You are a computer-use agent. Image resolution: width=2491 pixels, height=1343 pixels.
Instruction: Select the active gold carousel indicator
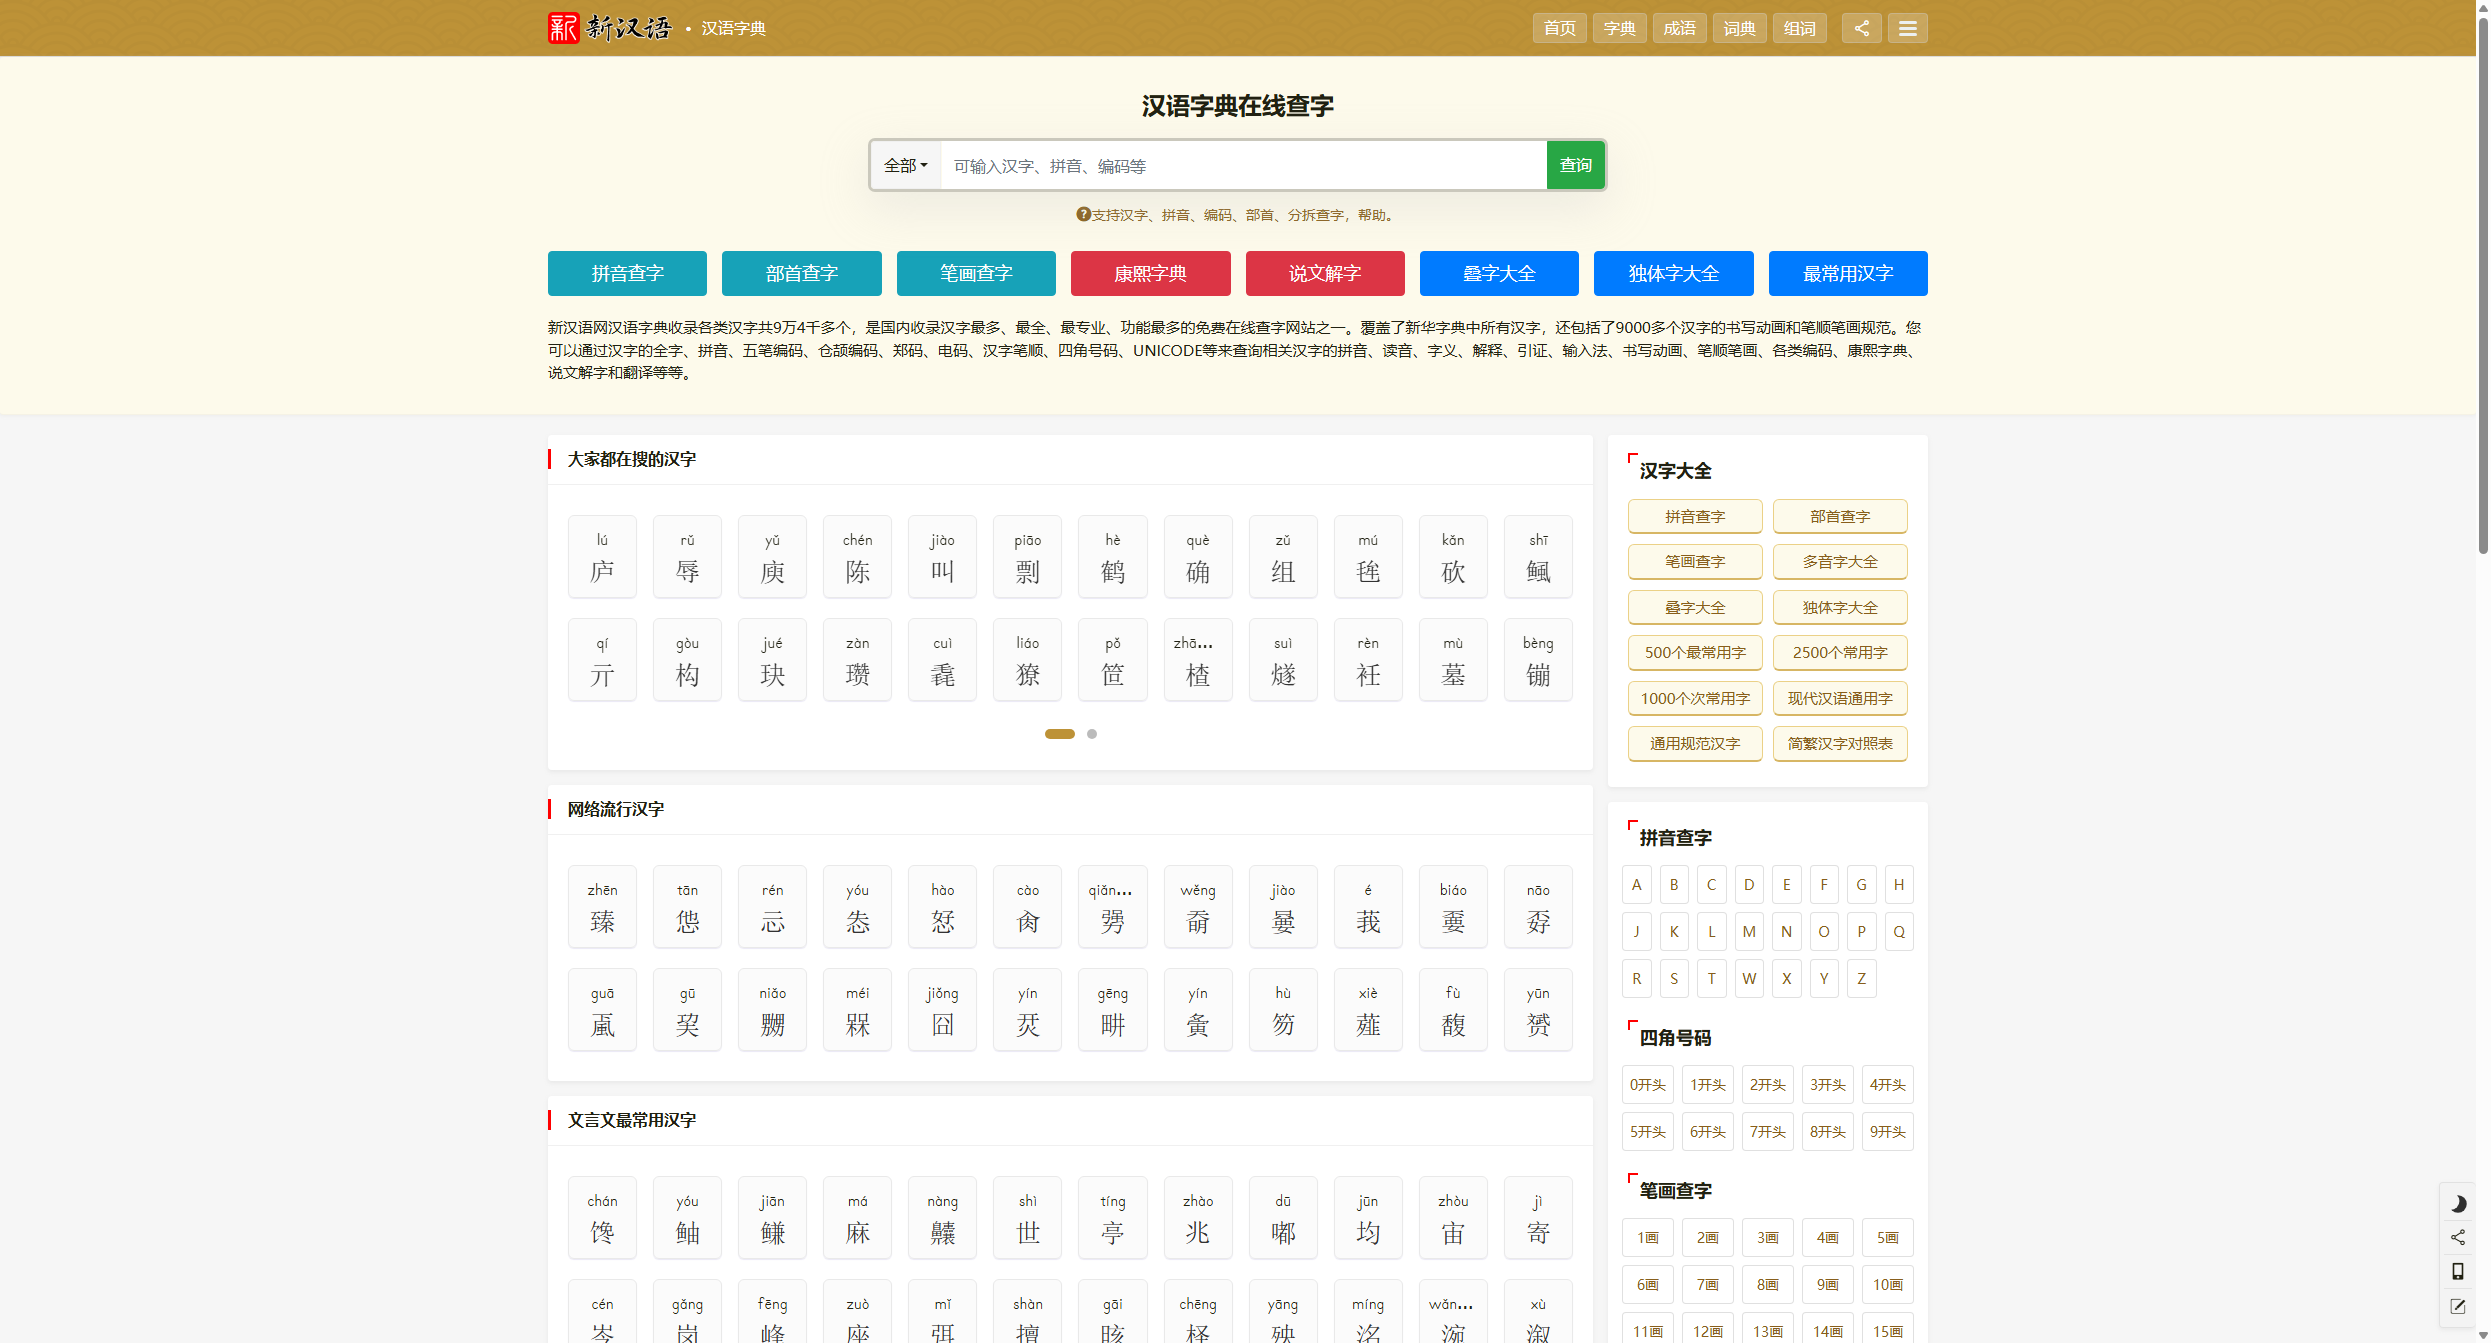pyautogui.click(x=1059, y=734)
